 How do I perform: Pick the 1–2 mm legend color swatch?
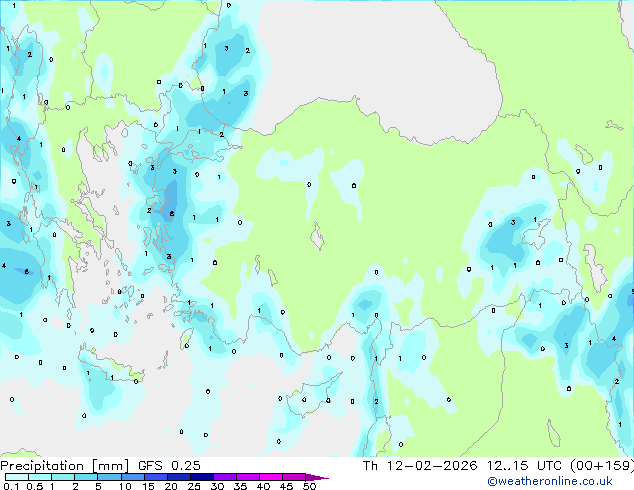coord(63,477)
